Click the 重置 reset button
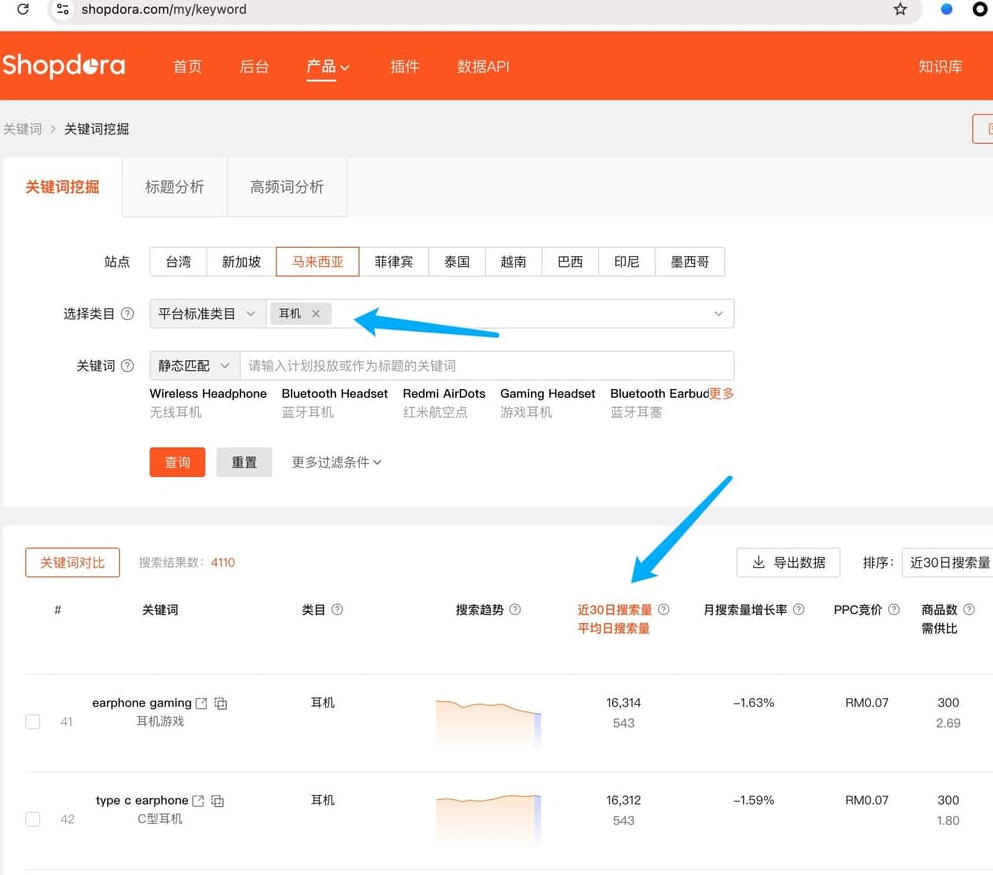 click(244, 462)
